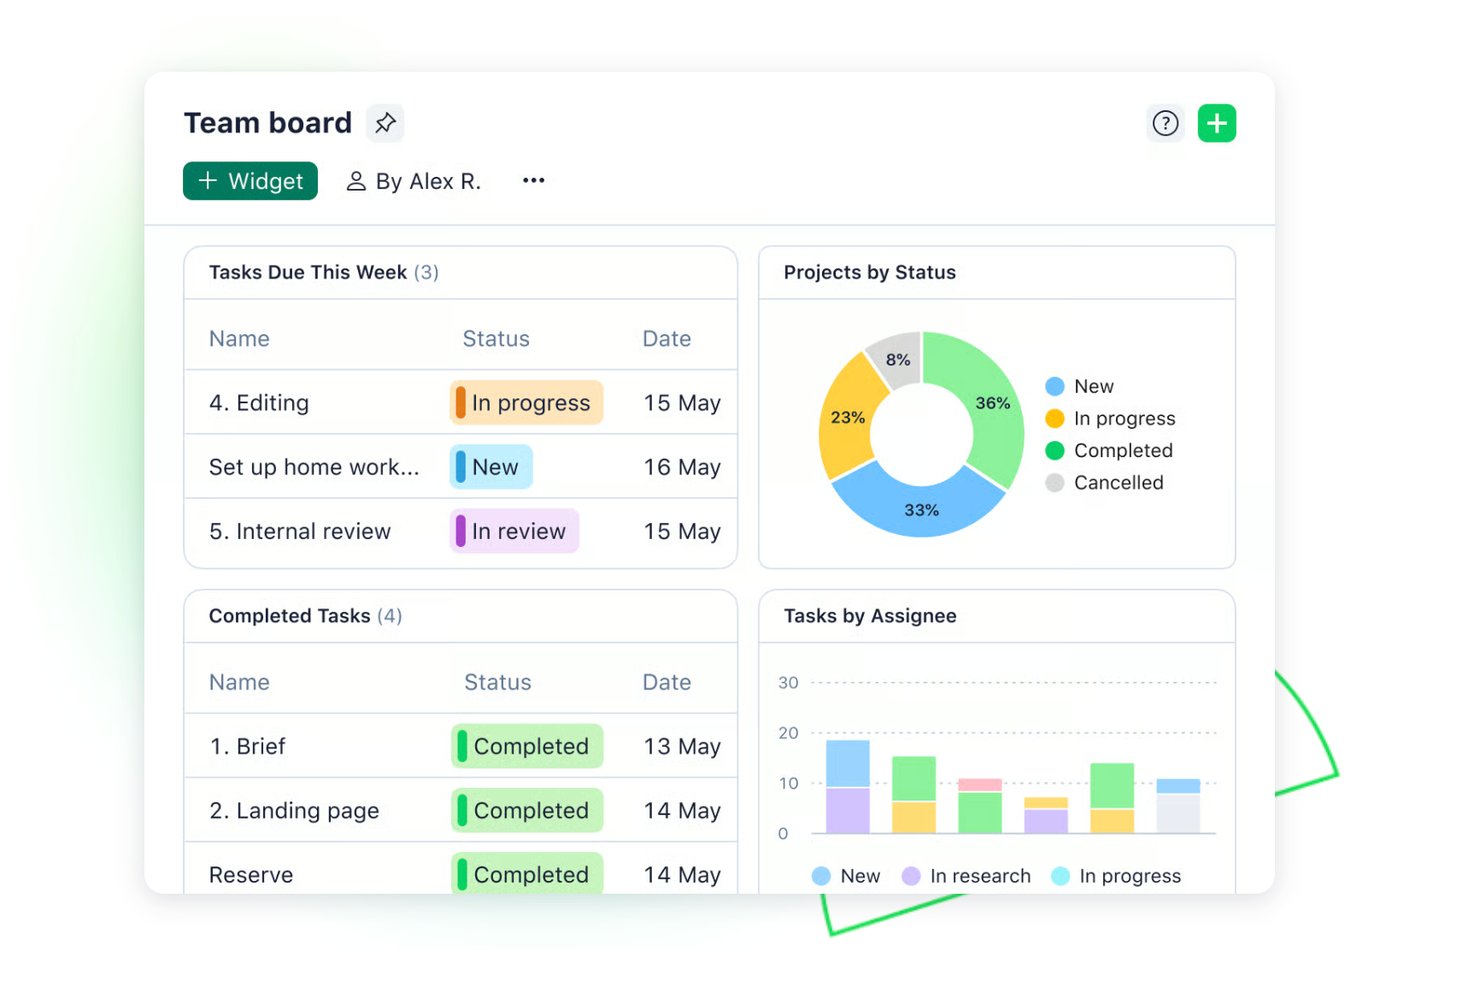Screen dimensions: 1480x987
Task: Open the 5. Internal review task
Action: [x=300, y=531]
